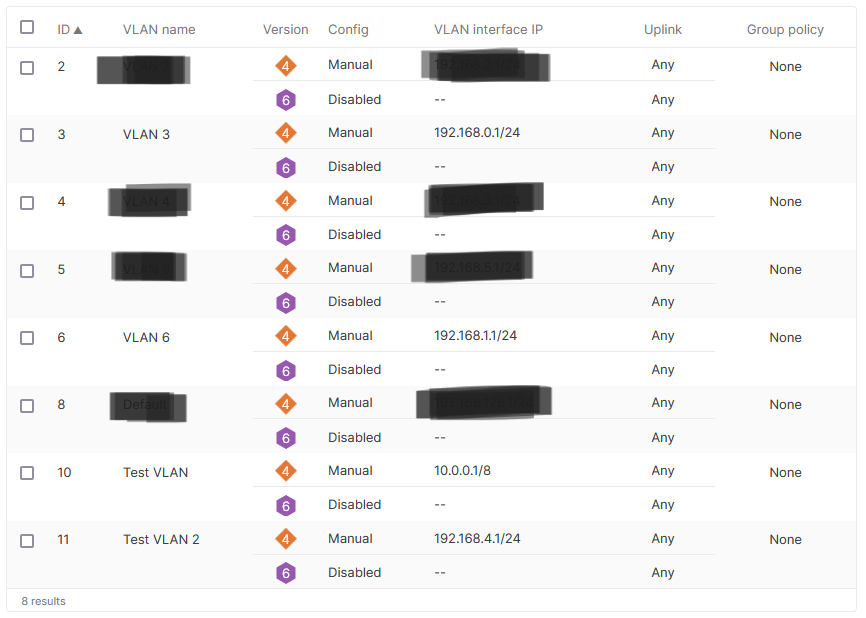This screenshot has width=866, height=618.
Task: Click the purple IPv6 version icon for VLAN 3
Action: (286, 167)
